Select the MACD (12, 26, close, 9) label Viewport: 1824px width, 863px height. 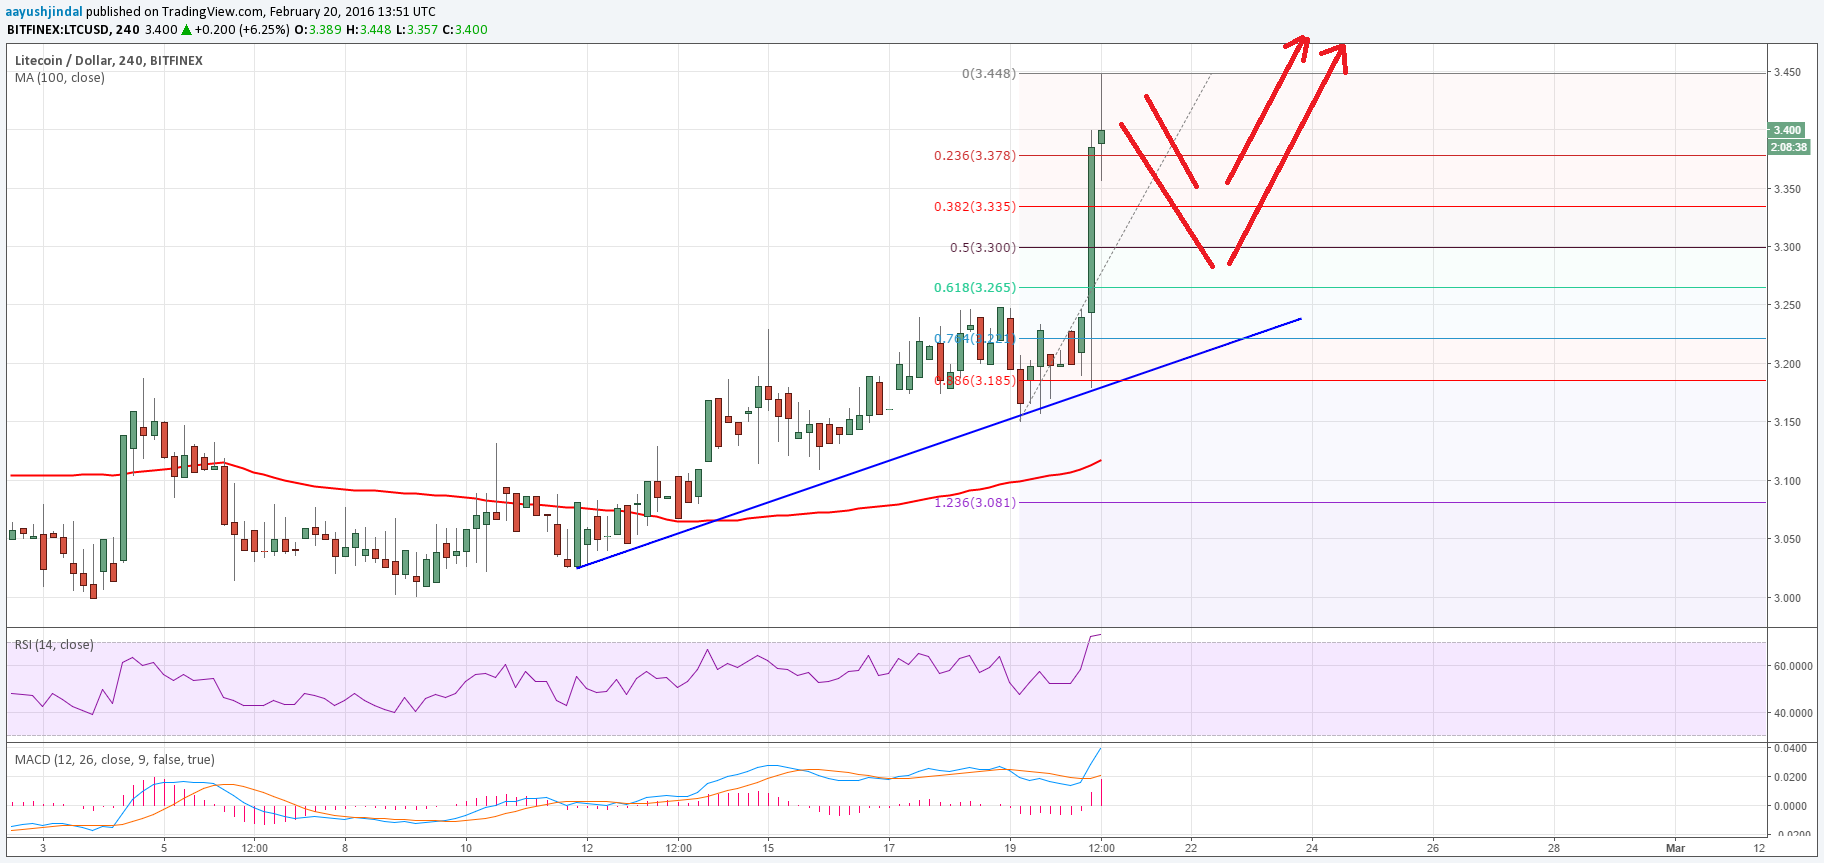114,760
